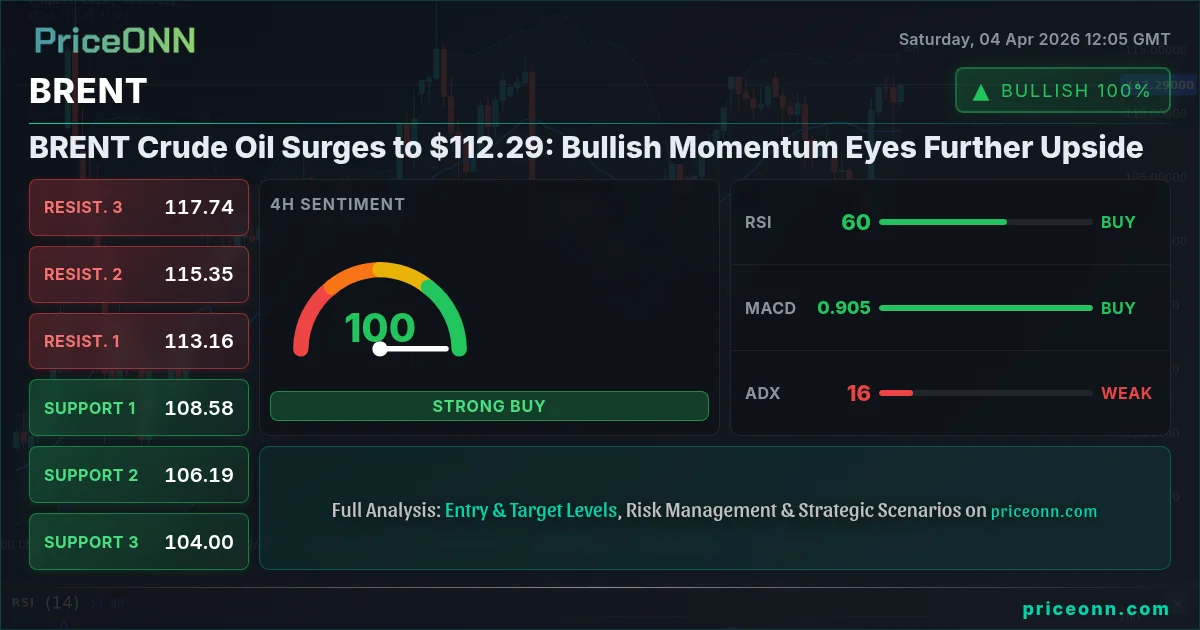The image size is (1200, 630).
Task: Click the RSI progress bar
Action: tap(985, 222)
